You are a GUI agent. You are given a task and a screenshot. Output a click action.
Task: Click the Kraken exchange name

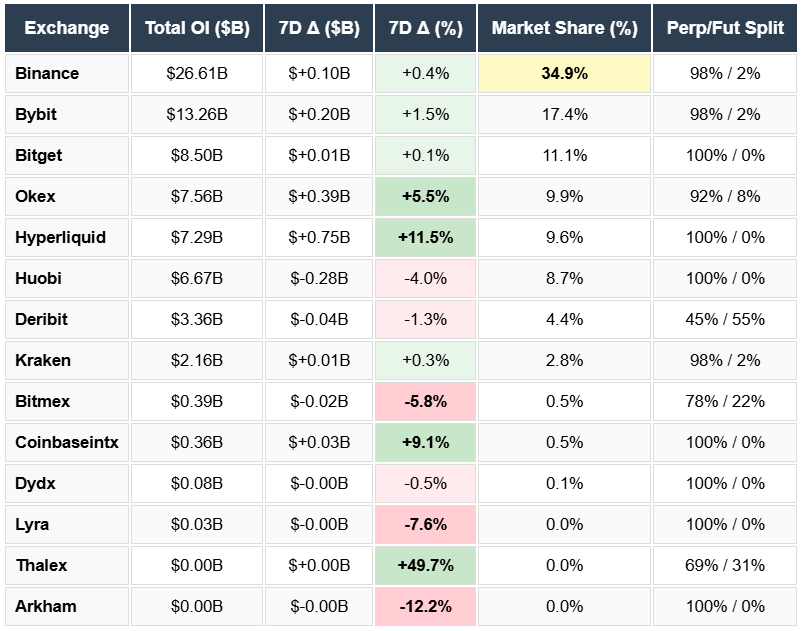coord(43,361)
